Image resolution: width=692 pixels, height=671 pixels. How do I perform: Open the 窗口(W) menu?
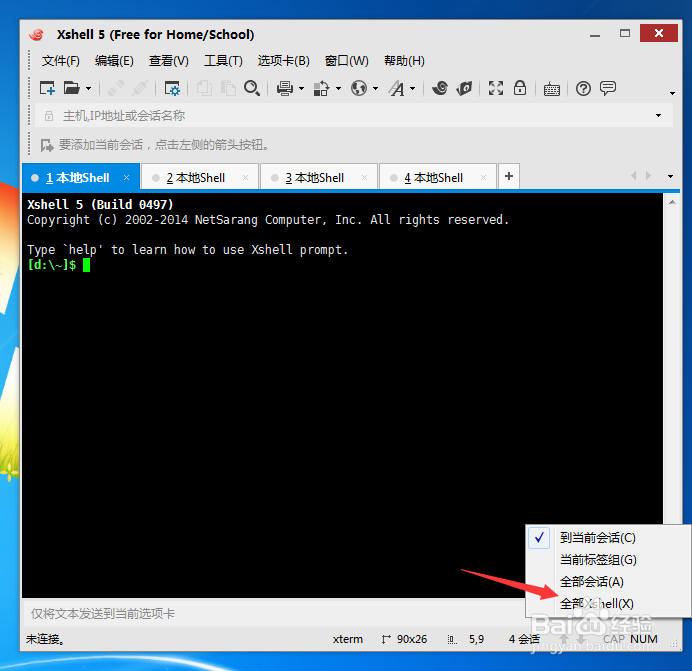coord(346,60)
